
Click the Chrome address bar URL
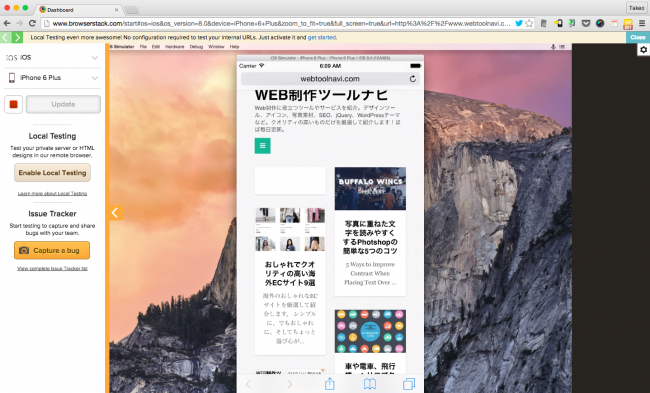(x=281, y=24)
